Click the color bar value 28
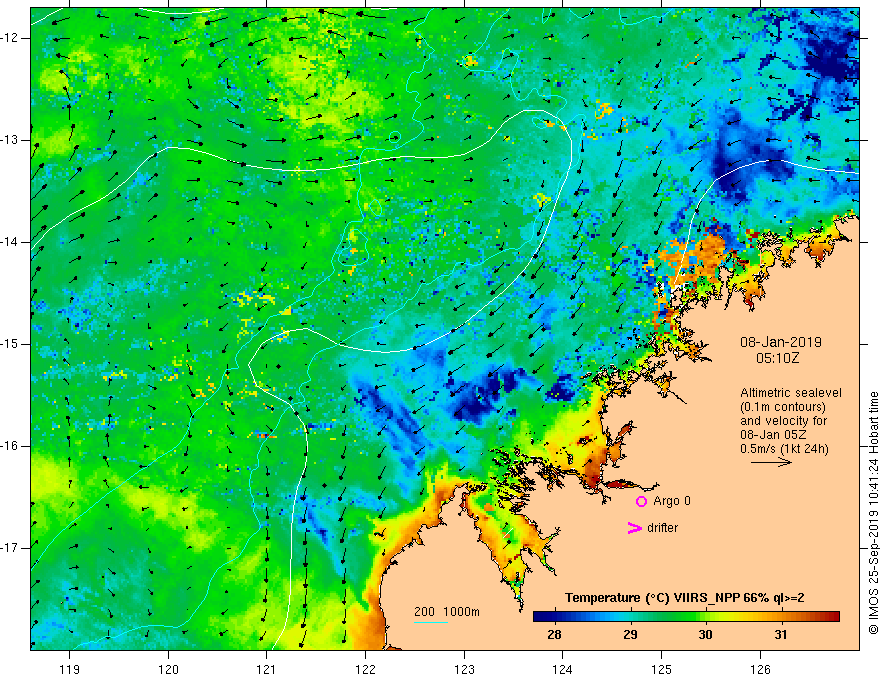 click(x=554, y=635)
